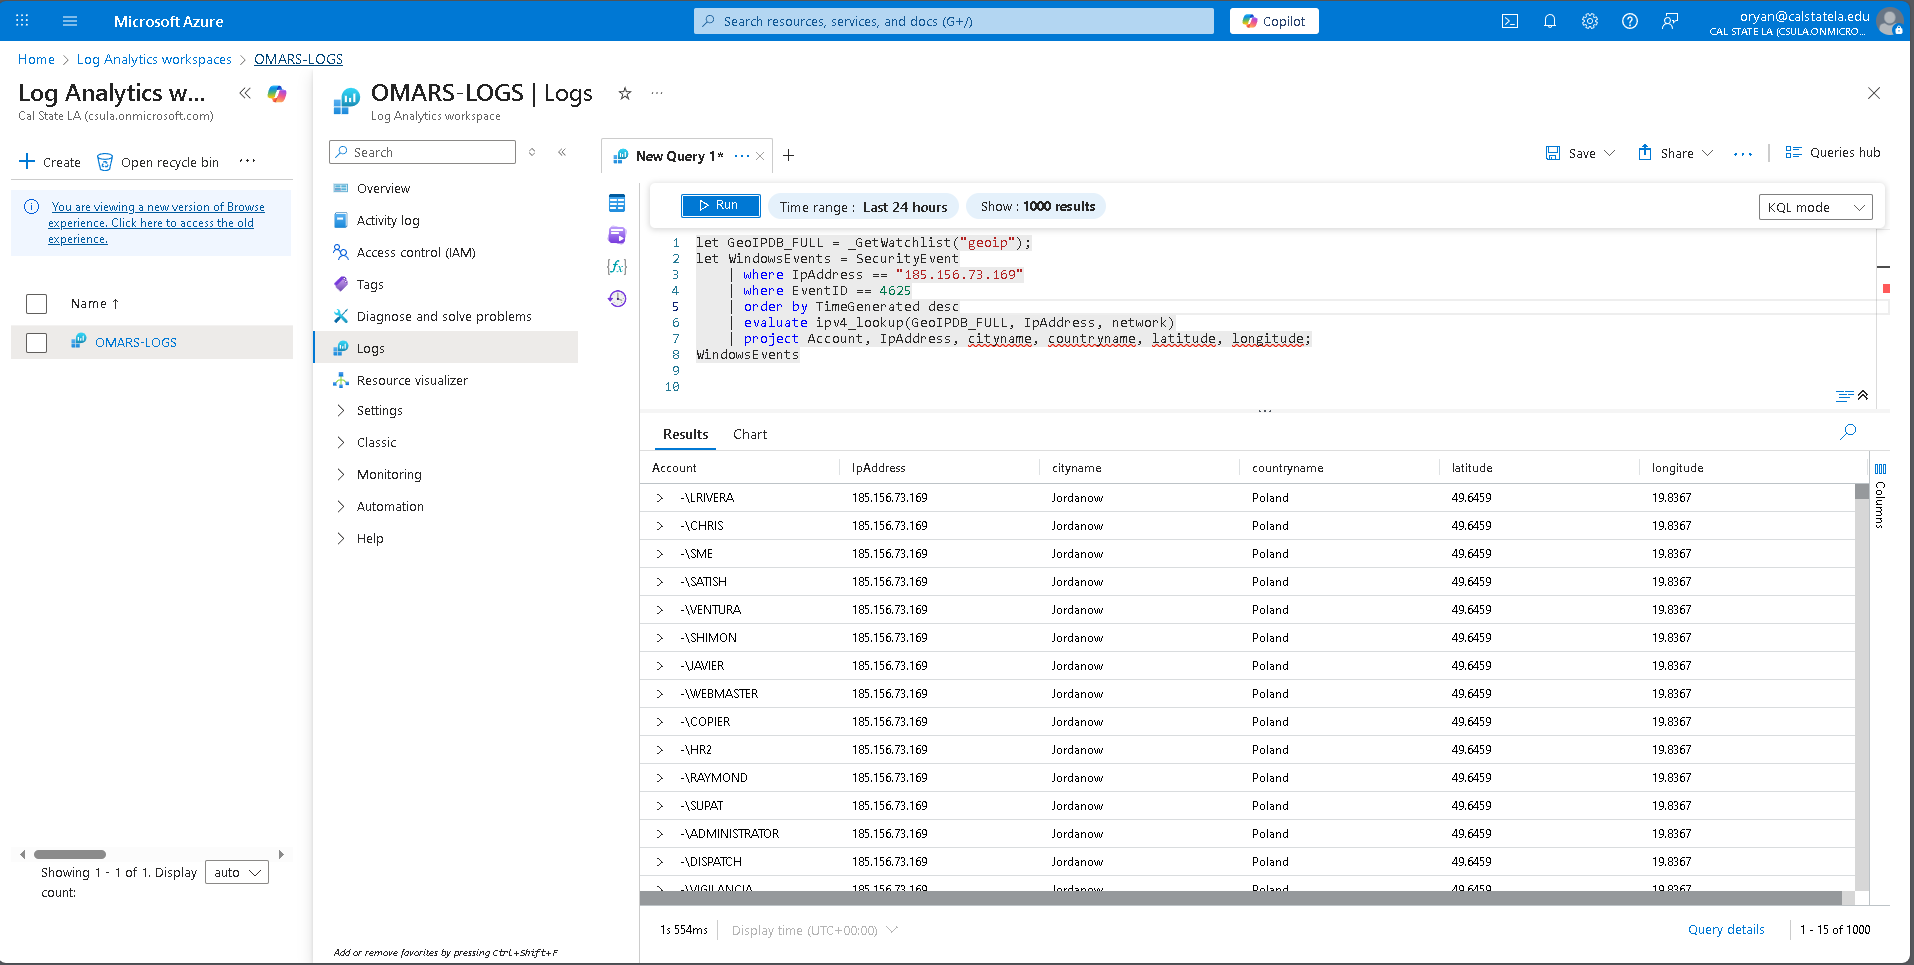Screen dimensions: 1914x965
Task: Open Cloud Shell from the top bar
Action: click(x=1510, y=21)
